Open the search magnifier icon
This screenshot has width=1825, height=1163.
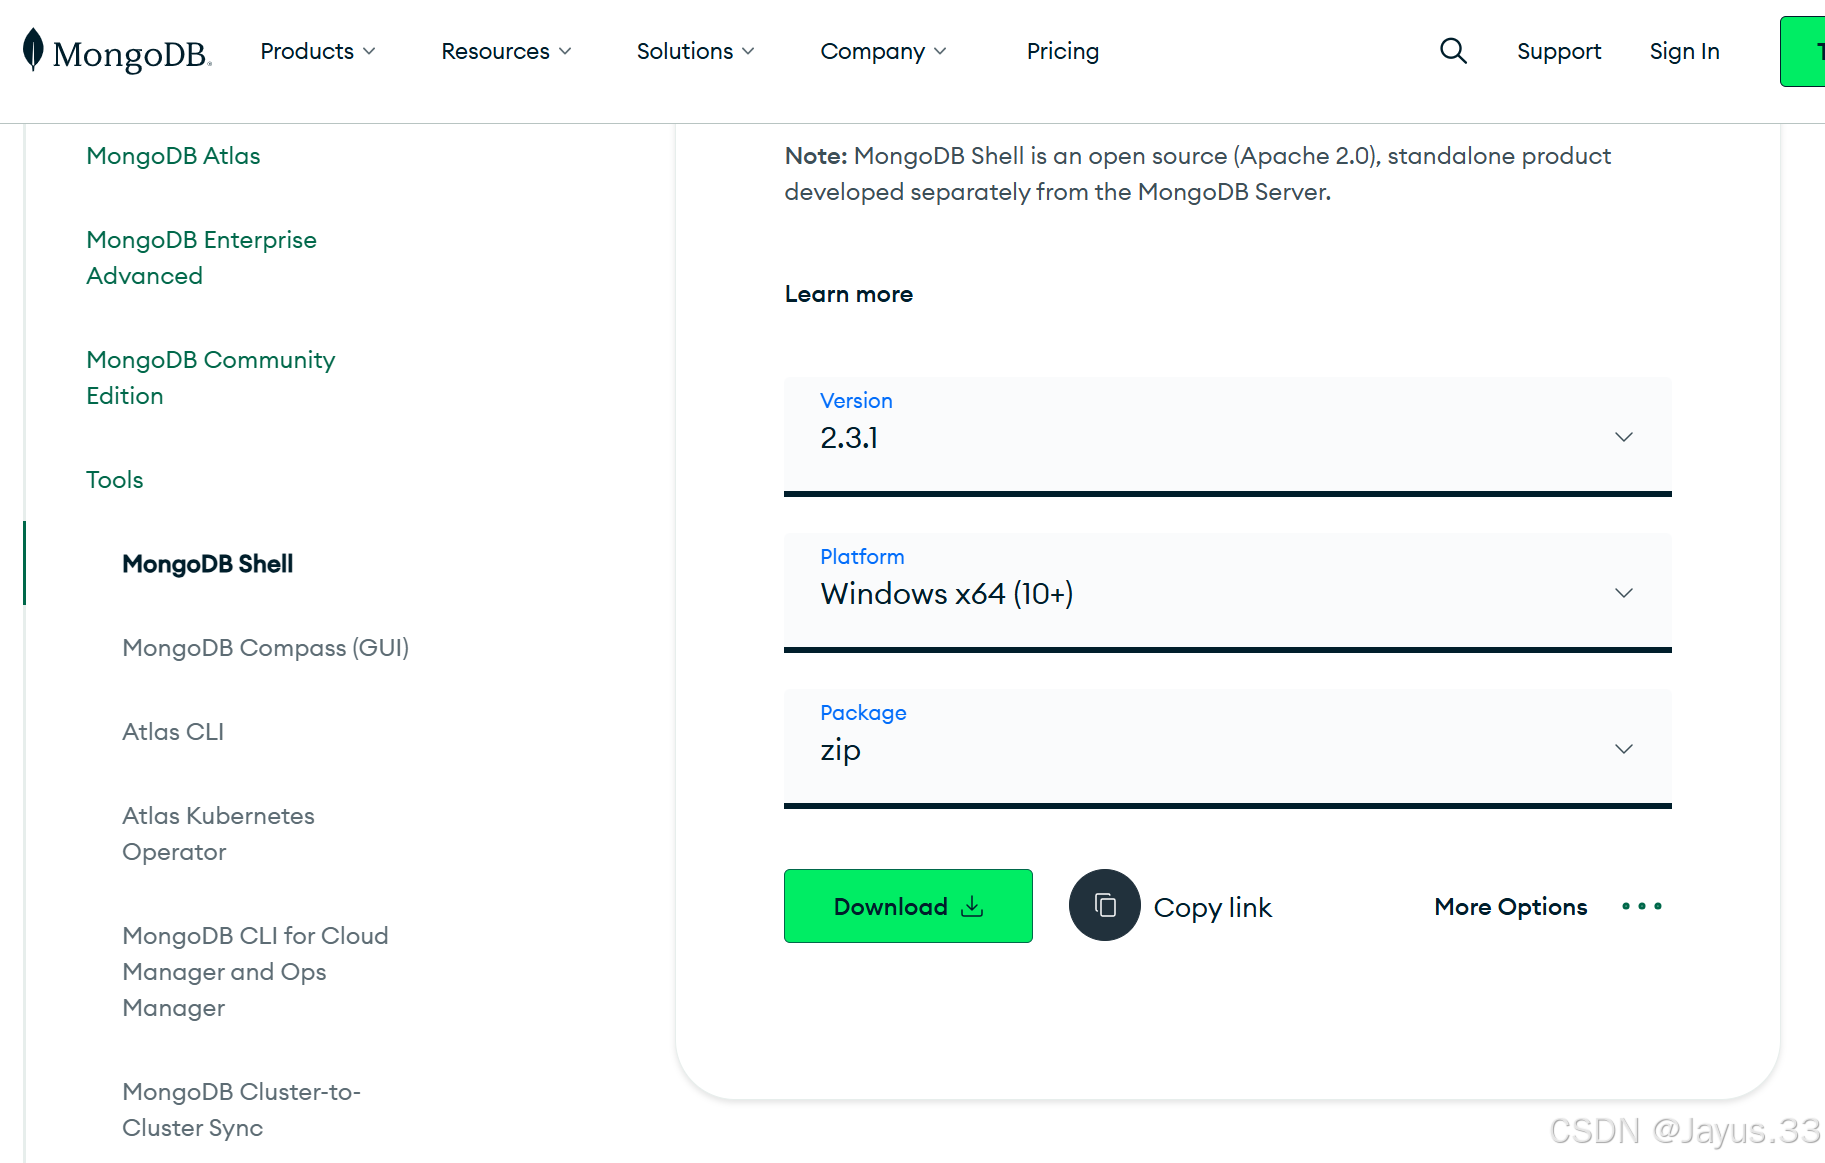pyautogui.click(x=1453, y=51)
